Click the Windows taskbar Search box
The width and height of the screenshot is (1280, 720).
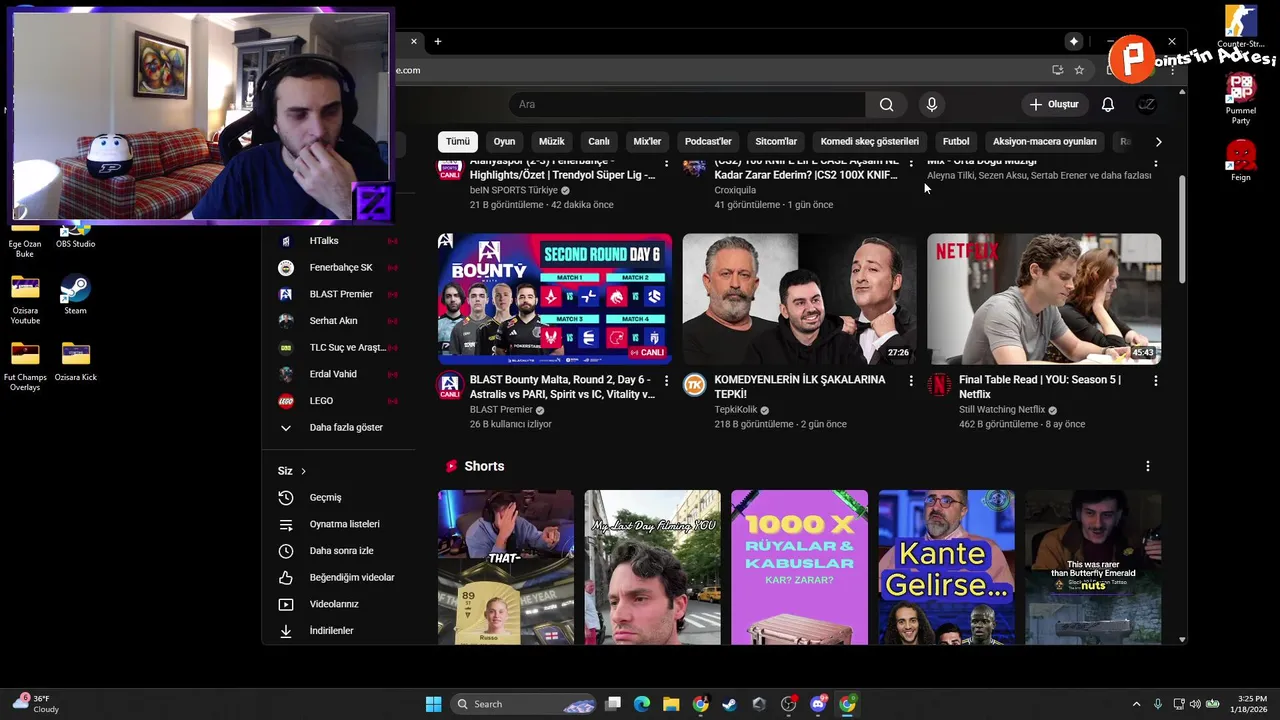point(523,704)
